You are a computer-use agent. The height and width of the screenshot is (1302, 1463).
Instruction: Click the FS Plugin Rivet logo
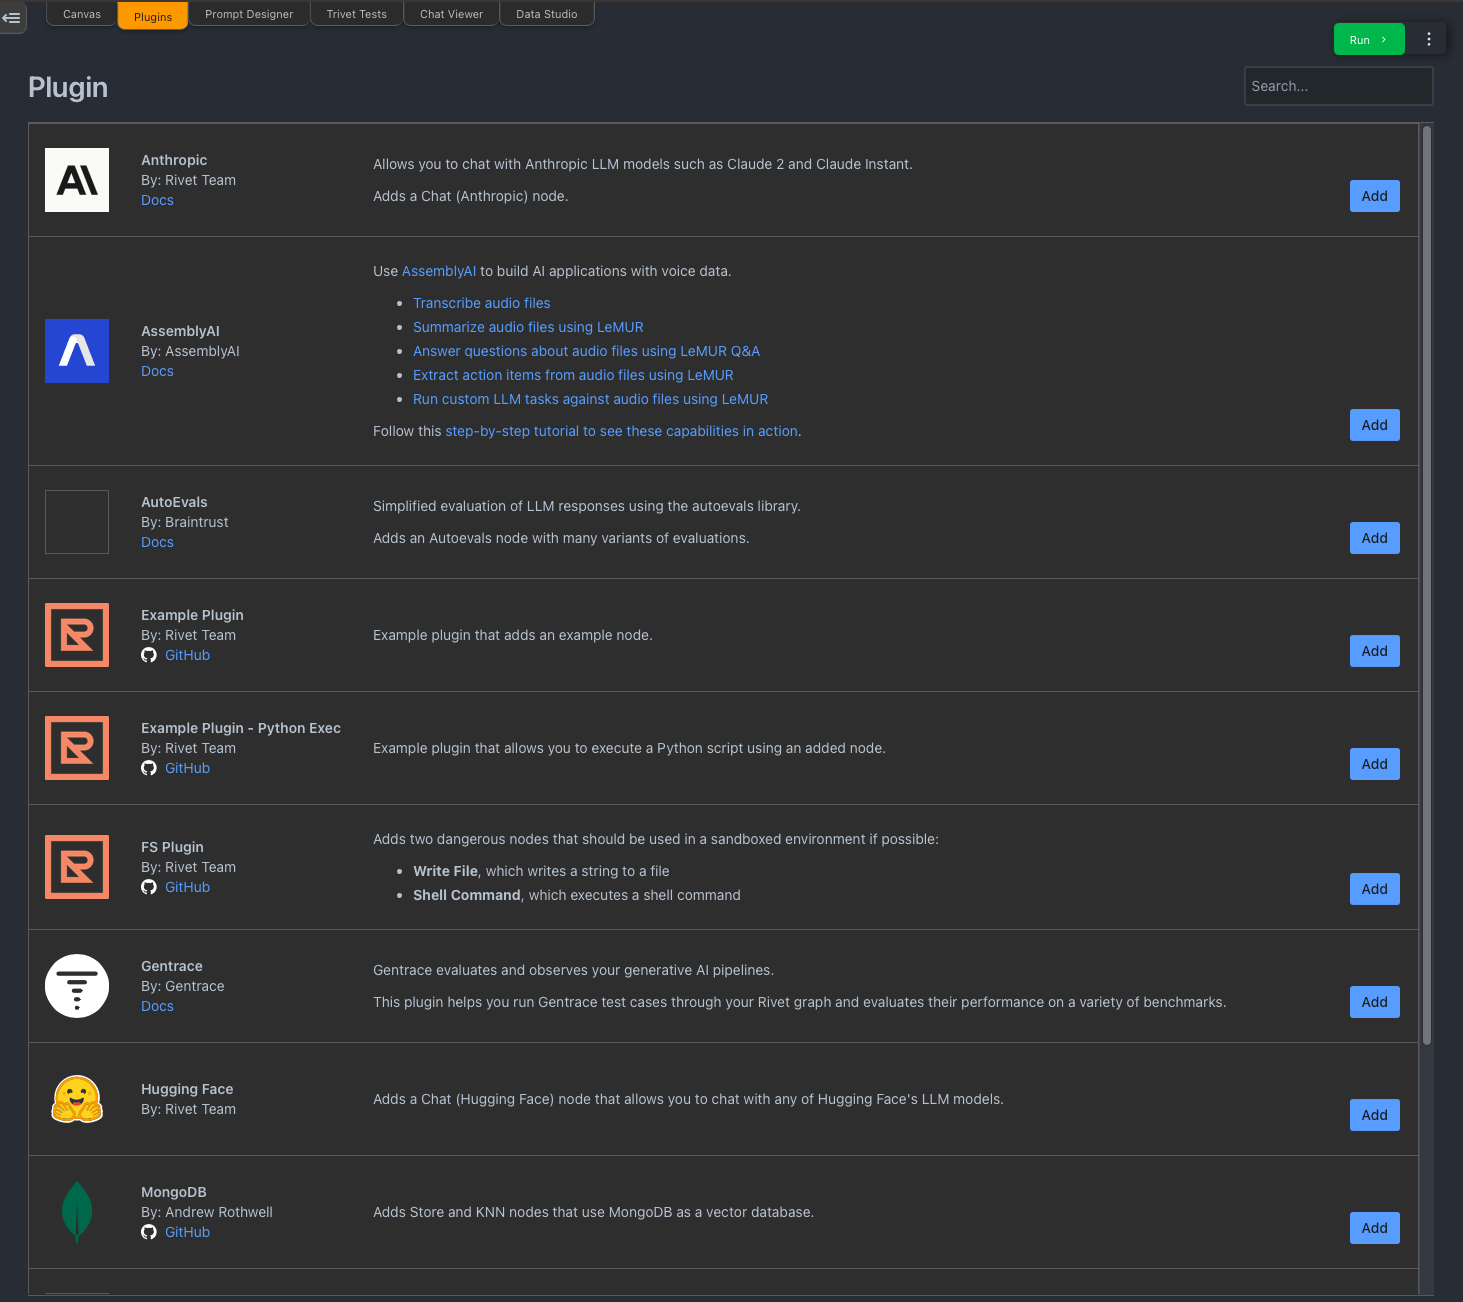click(77, 867)
